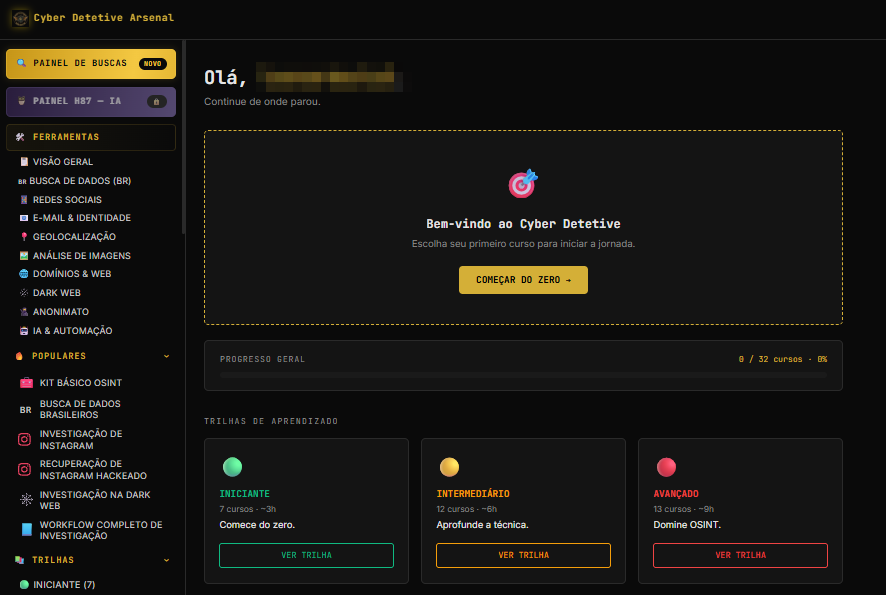This screenshot has height=595, width=886.
Task: Click Ver Trilha on the Iniciante card
Action: pos(306,555)
